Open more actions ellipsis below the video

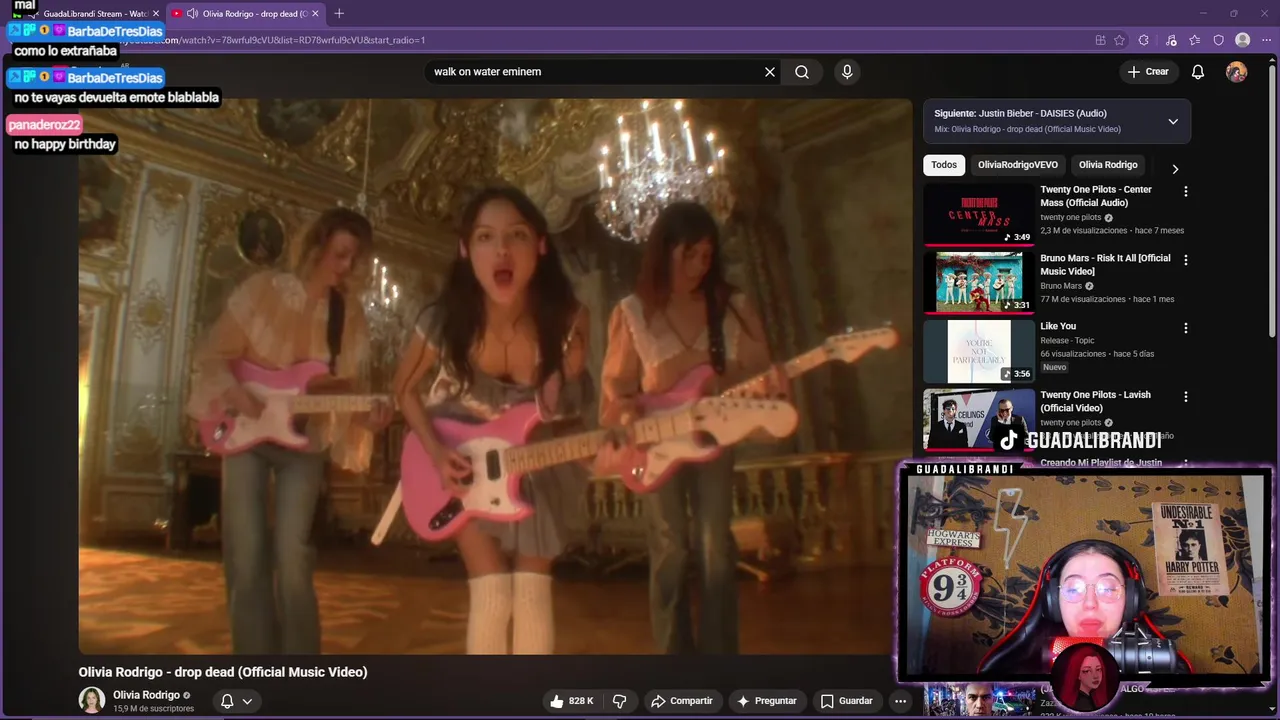point(900,701)
